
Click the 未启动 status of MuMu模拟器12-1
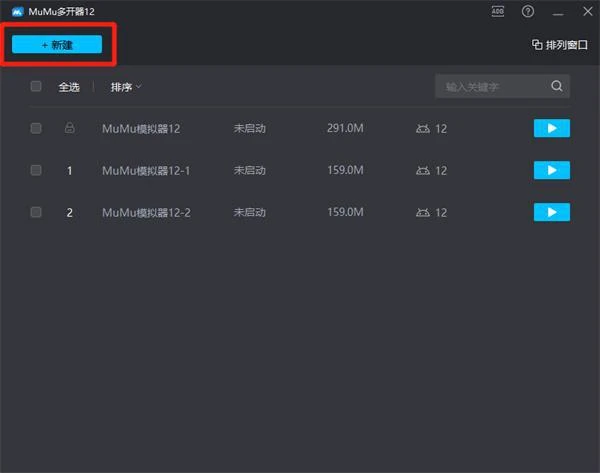tap(249, 170)
